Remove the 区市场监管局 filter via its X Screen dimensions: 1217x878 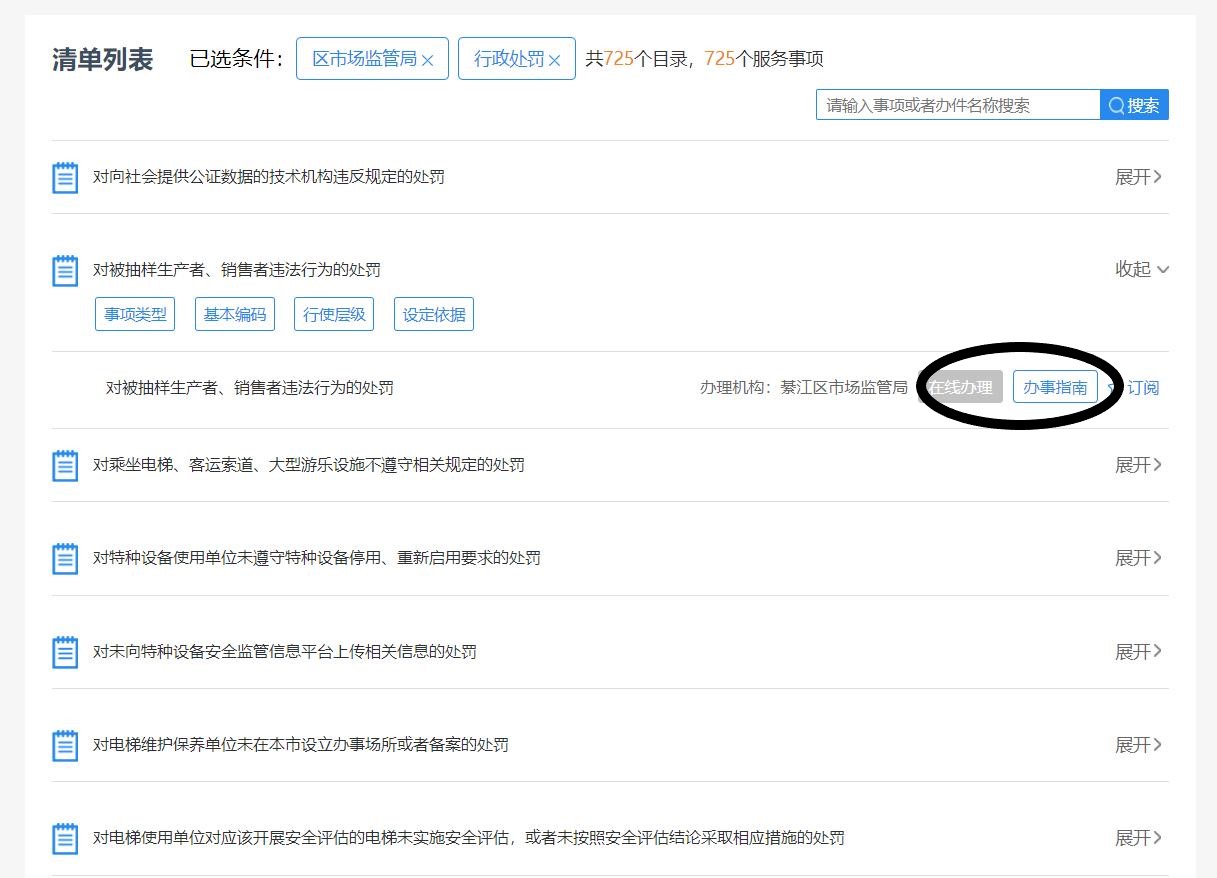point(428,60)
